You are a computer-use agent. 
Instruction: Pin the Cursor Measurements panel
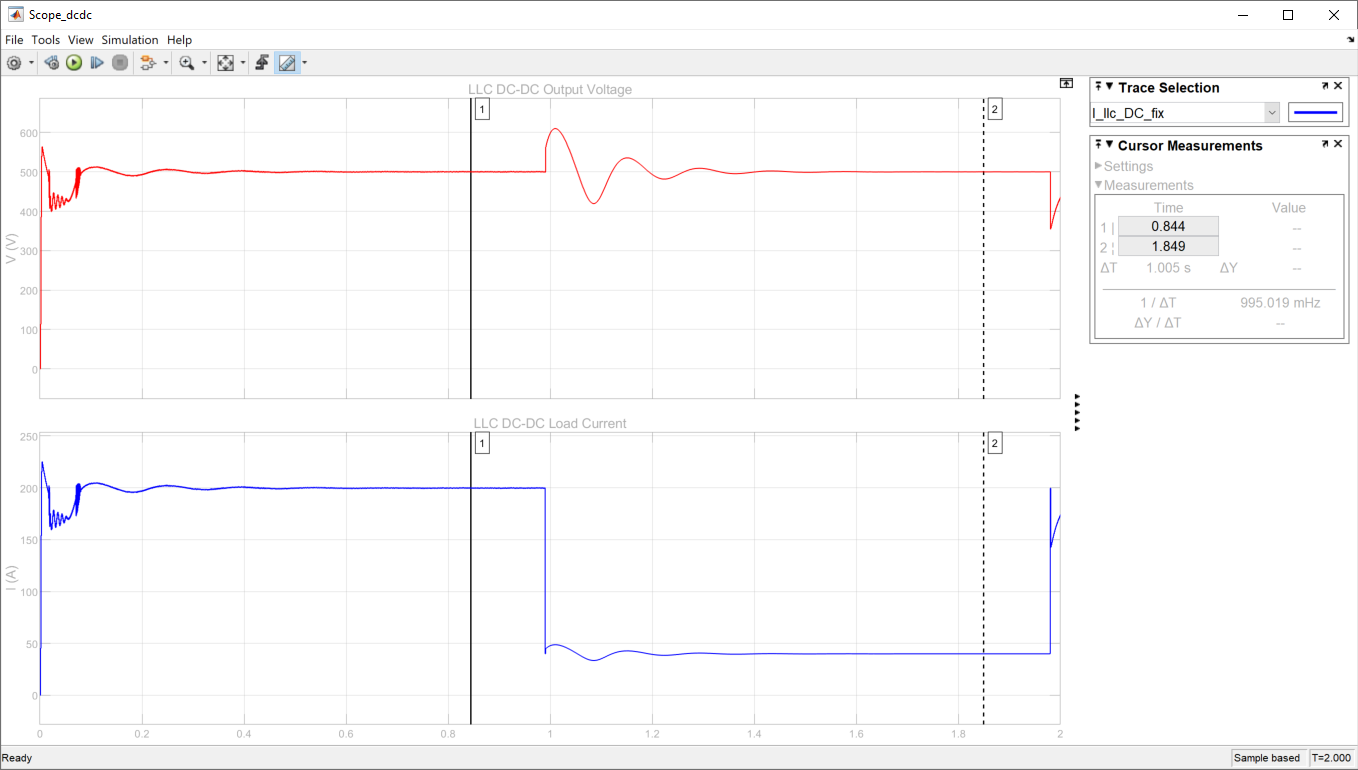[1098, 145]
